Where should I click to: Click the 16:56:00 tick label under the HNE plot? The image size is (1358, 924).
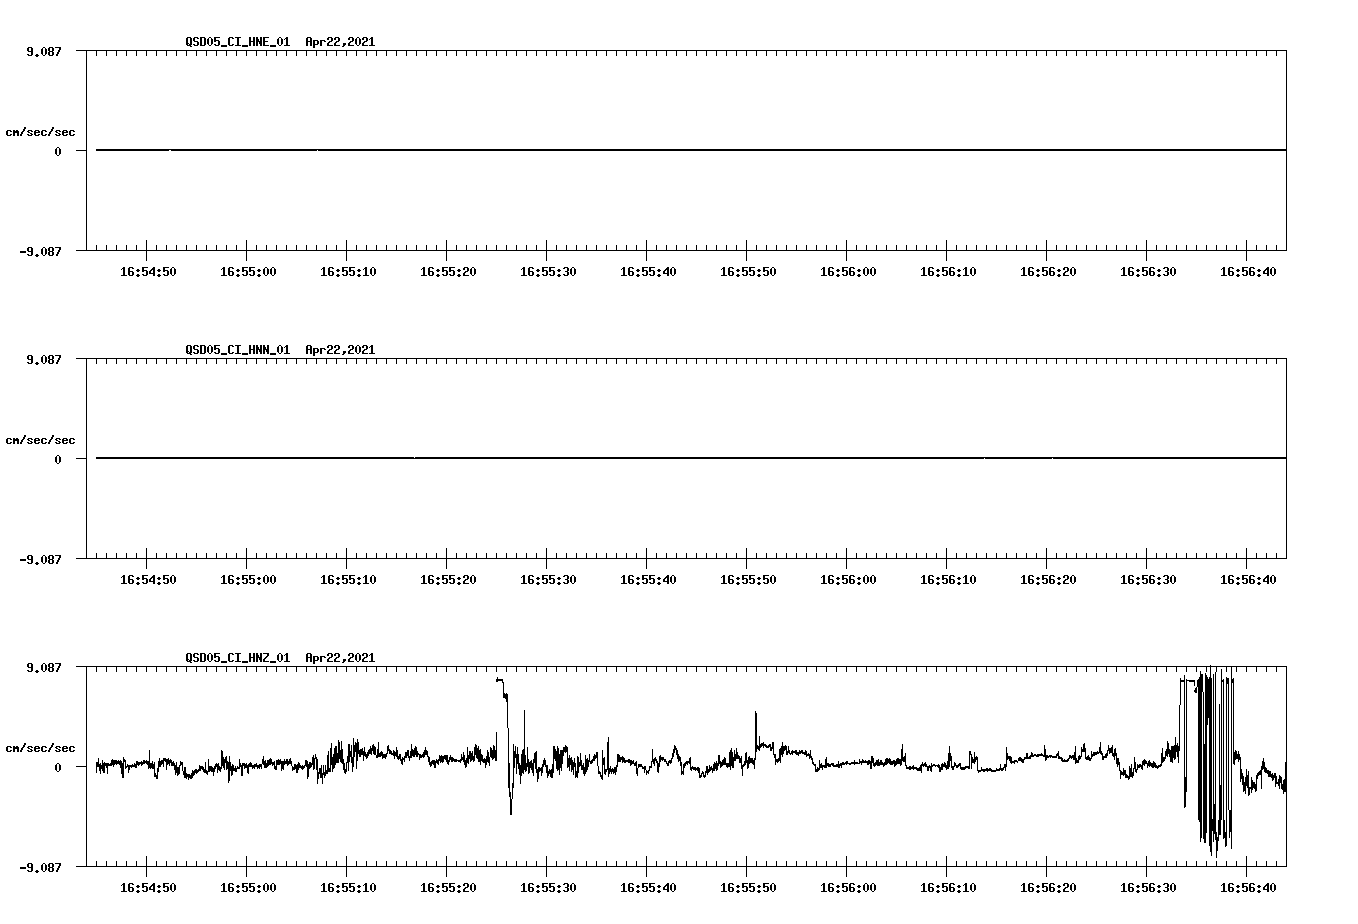point(848,270)
